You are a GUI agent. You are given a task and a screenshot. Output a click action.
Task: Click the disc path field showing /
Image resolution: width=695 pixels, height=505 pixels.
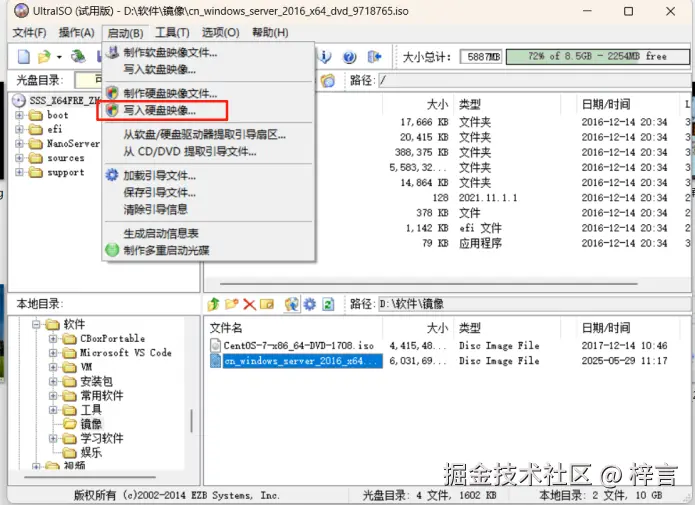click(534, 81)
